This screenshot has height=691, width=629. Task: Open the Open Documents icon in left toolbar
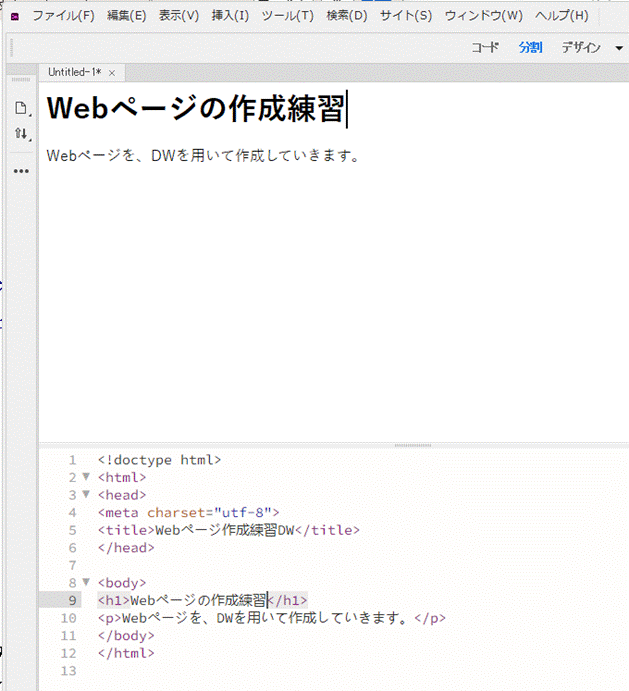coord(21,108)
